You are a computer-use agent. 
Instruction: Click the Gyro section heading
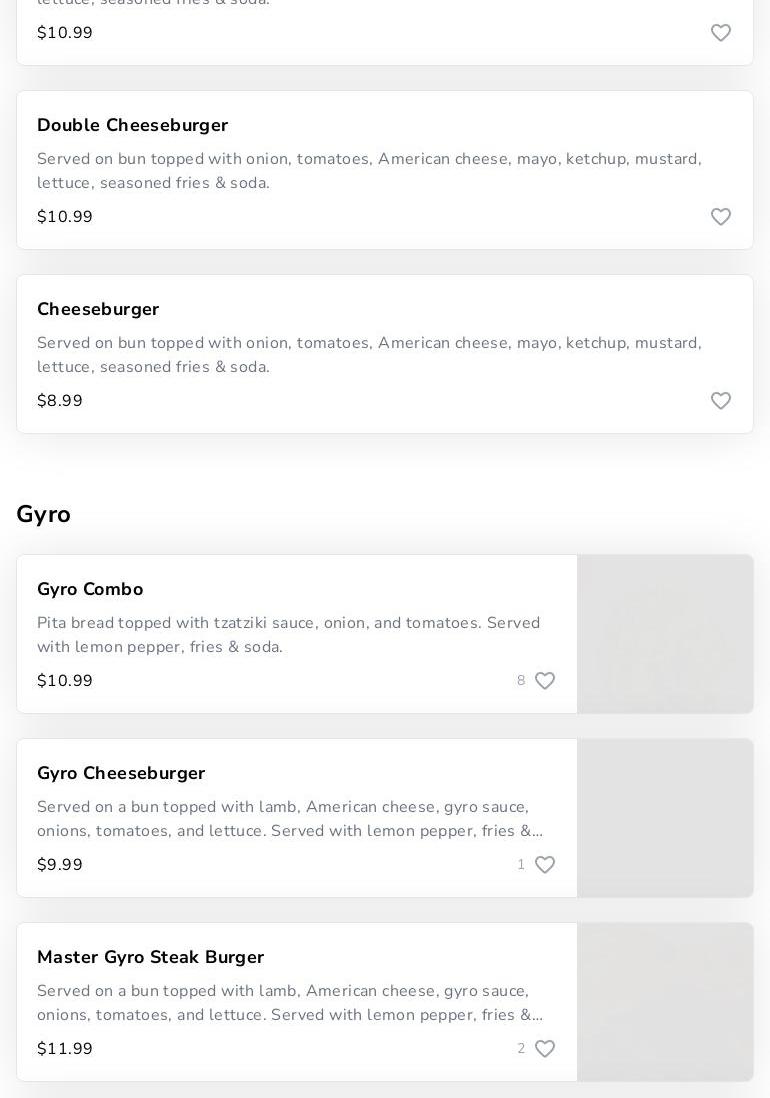click(x=44, y=514)
